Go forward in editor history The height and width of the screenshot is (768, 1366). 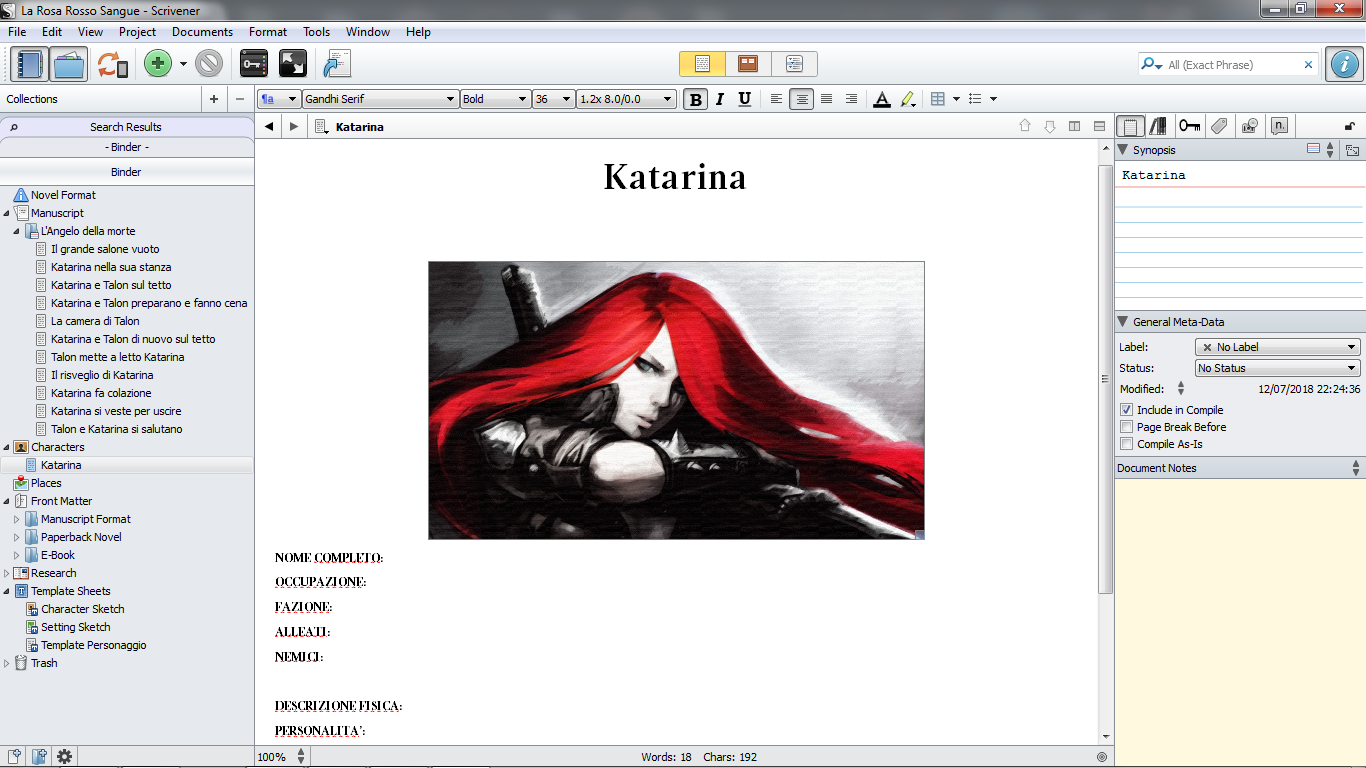293,127
